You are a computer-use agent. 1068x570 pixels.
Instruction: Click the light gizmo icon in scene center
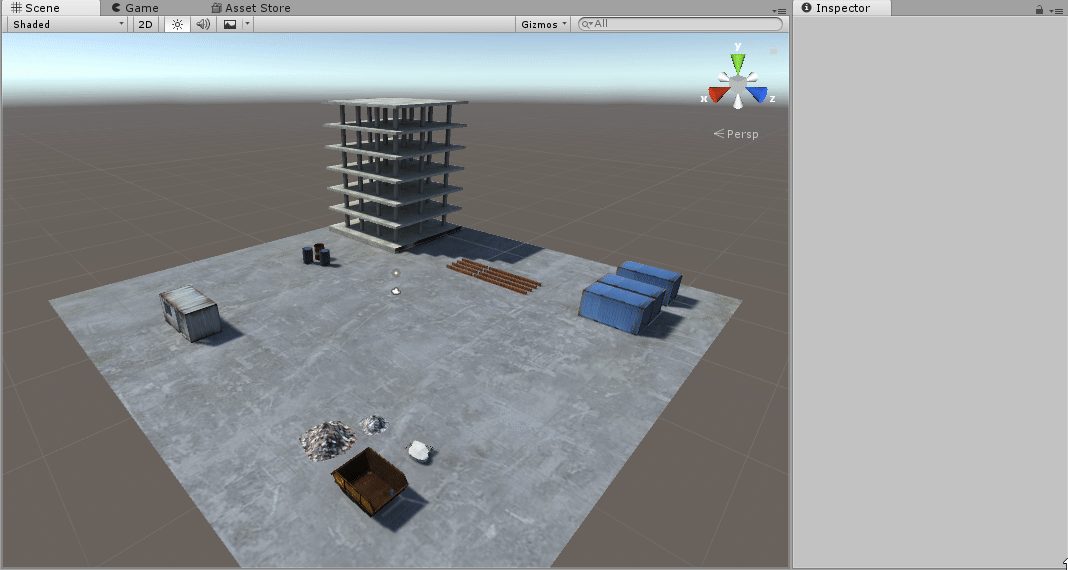tap(395, 273)
